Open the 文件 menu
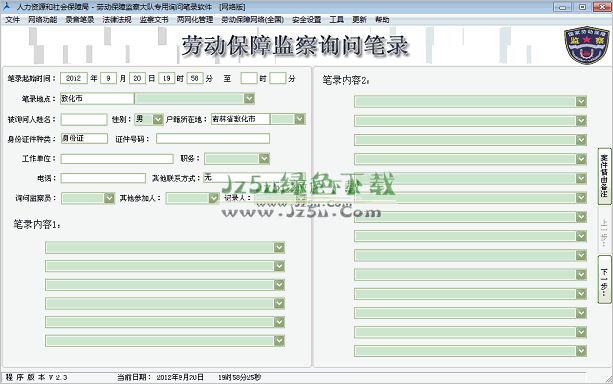613x384 pixels. coord(13,20)
